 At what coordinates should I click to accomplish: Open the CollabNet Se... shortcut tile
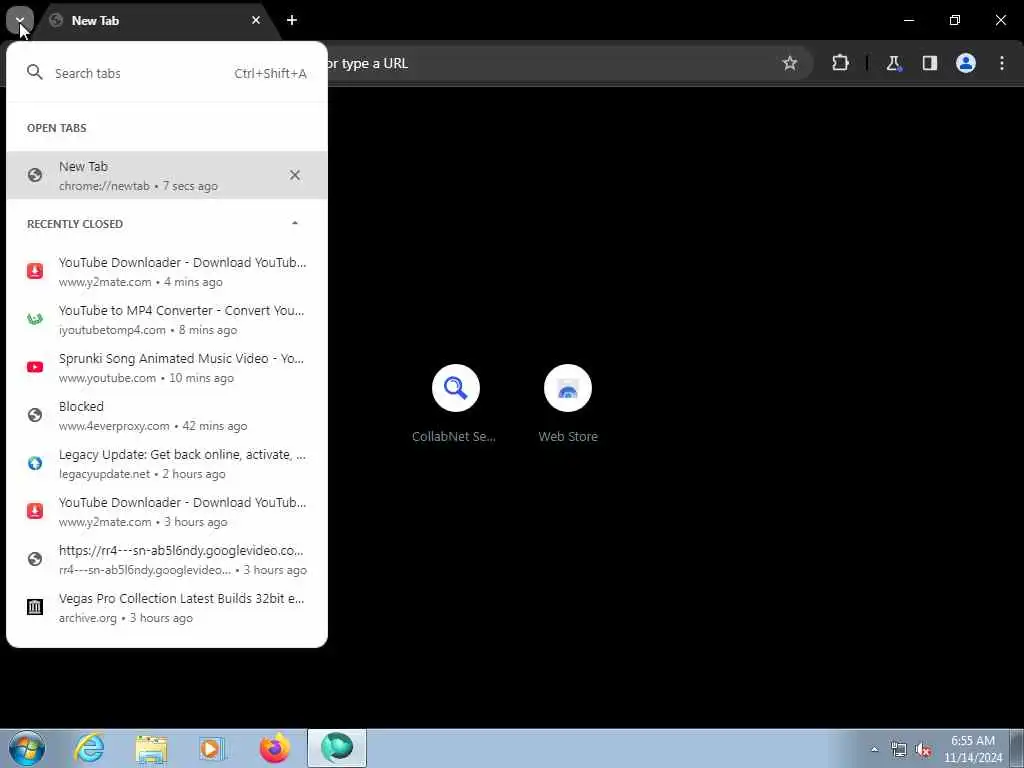tap(455, 404)
